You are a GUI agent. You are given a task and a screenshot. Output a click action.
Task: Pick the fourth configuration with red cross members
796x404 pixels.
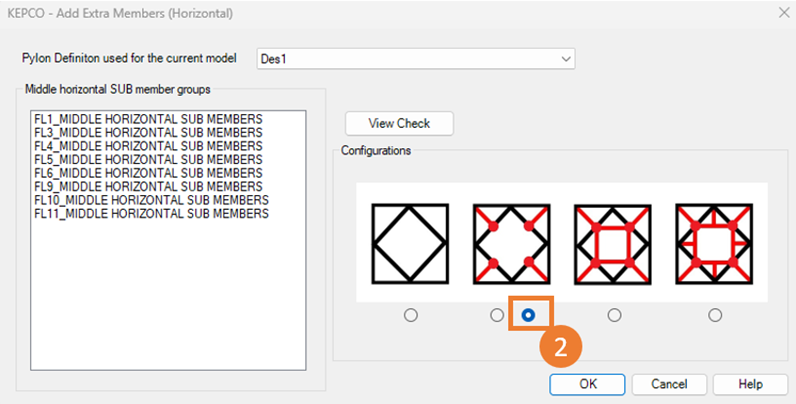click(x=714, y=241)
